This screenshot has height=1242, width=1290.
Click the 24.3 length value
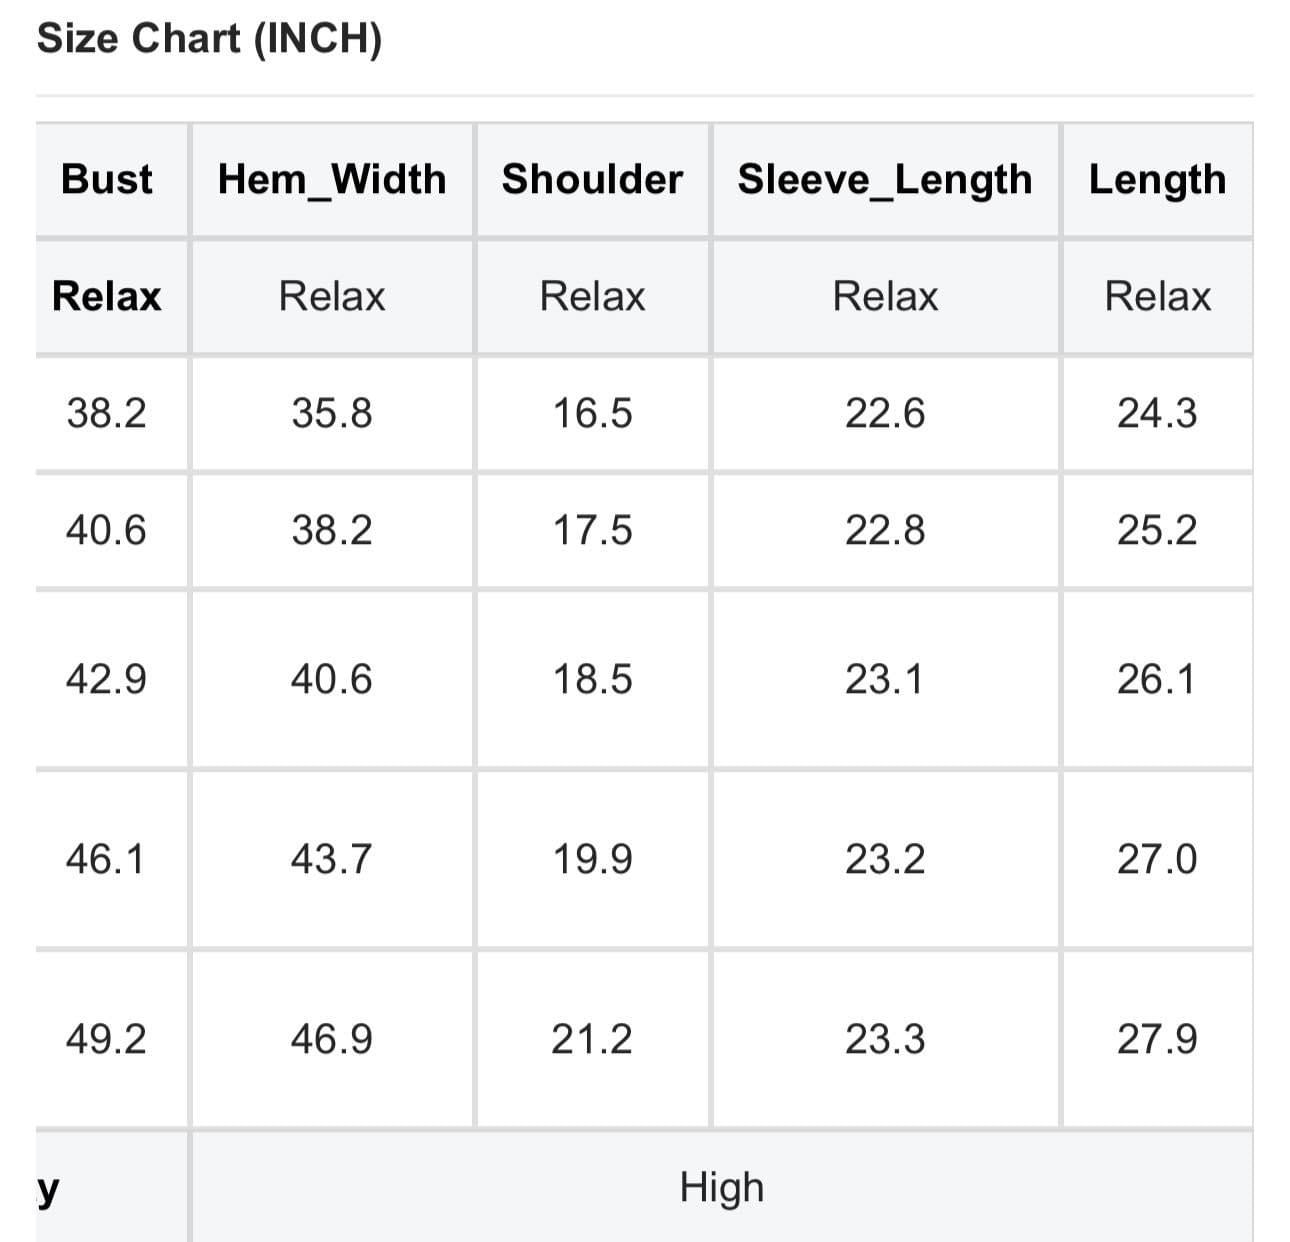coord(1157,413)
